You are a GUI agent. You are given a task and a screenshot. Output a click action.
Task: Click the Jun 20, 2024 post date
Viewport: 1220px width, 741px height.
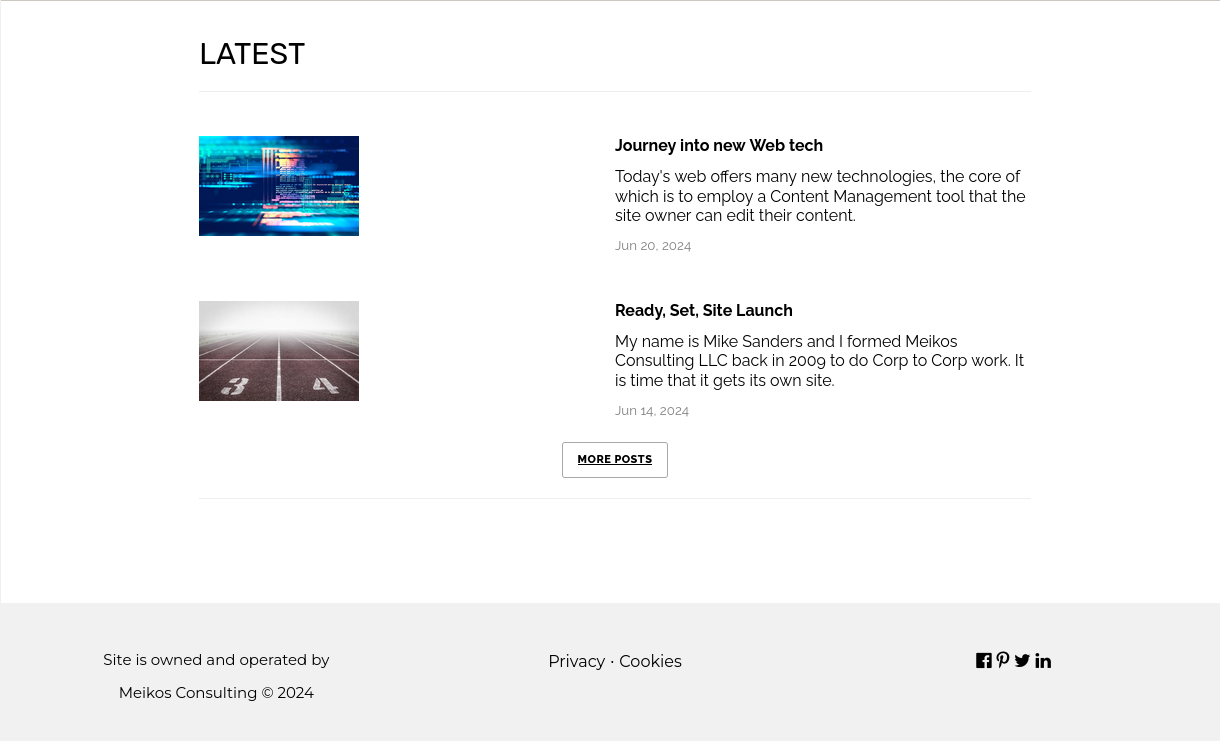653,246
